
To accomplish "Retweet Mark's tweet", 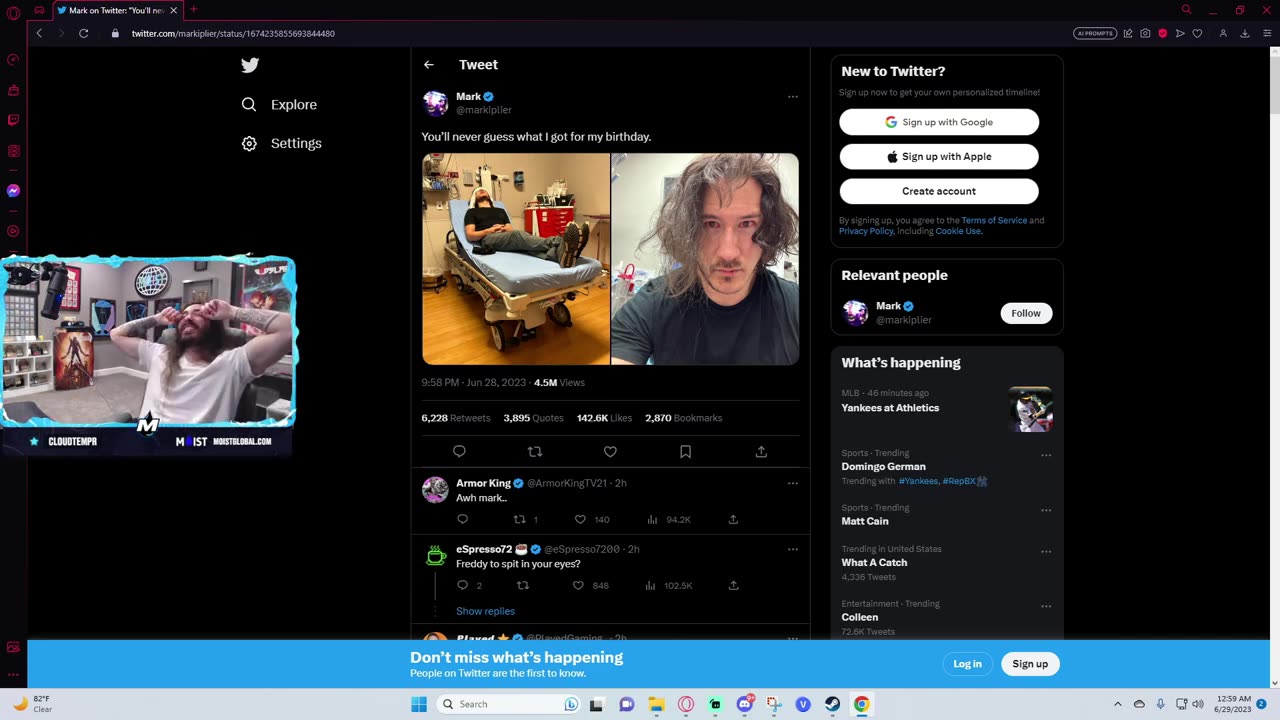I will [x=535, y=452].
